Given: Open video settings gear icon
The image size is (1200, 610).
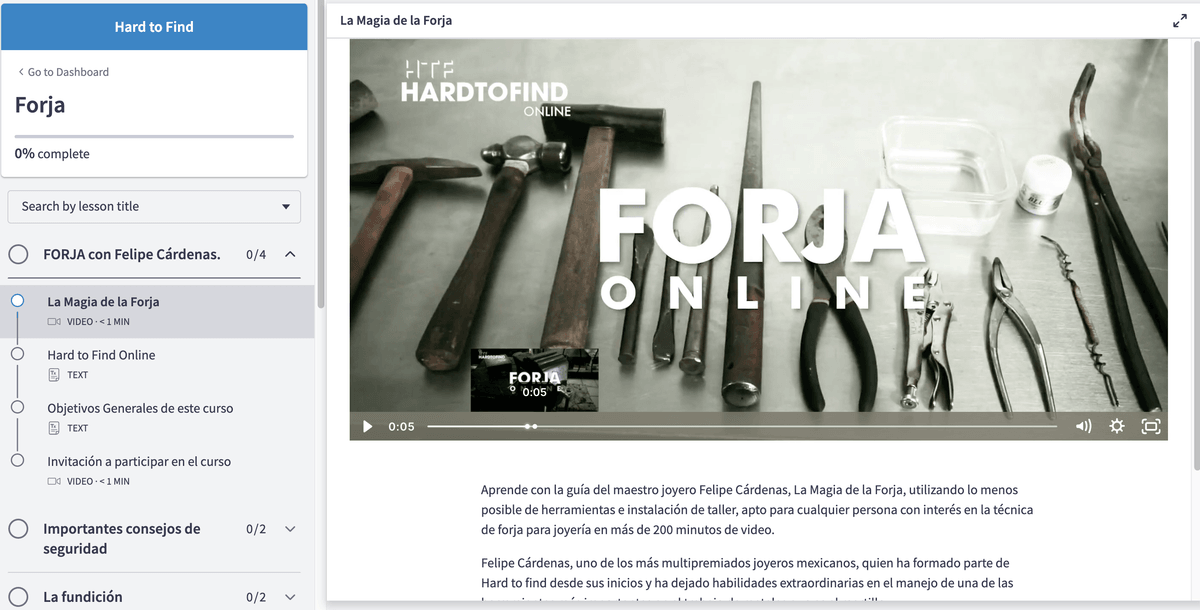Looking at the screenshot, I should (1117, 426).
